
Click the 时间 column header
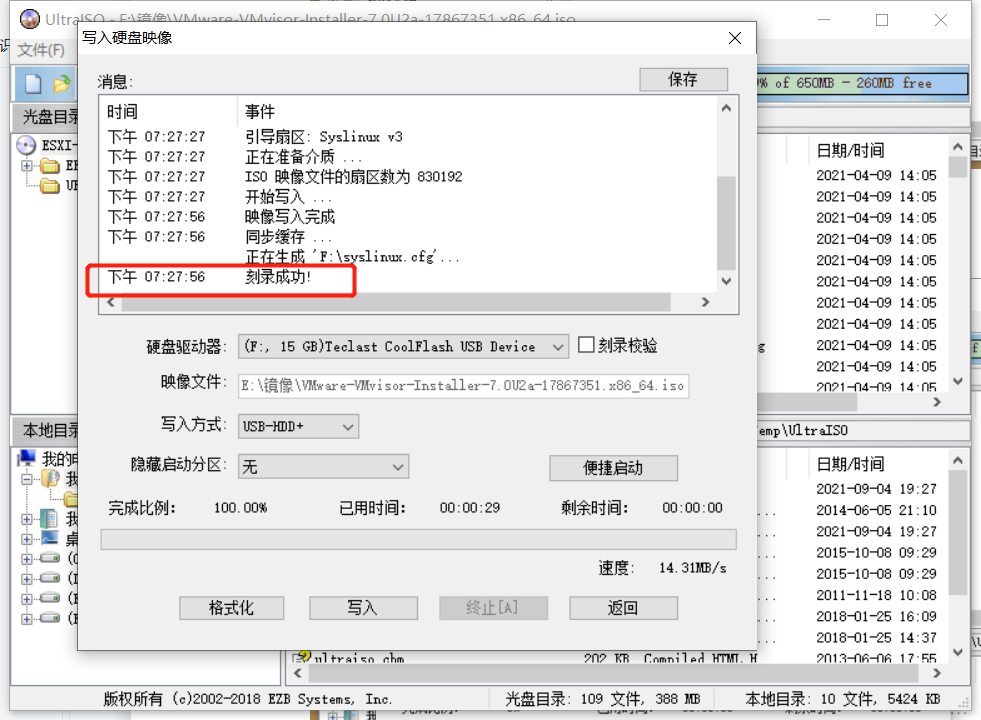[123, 112]
